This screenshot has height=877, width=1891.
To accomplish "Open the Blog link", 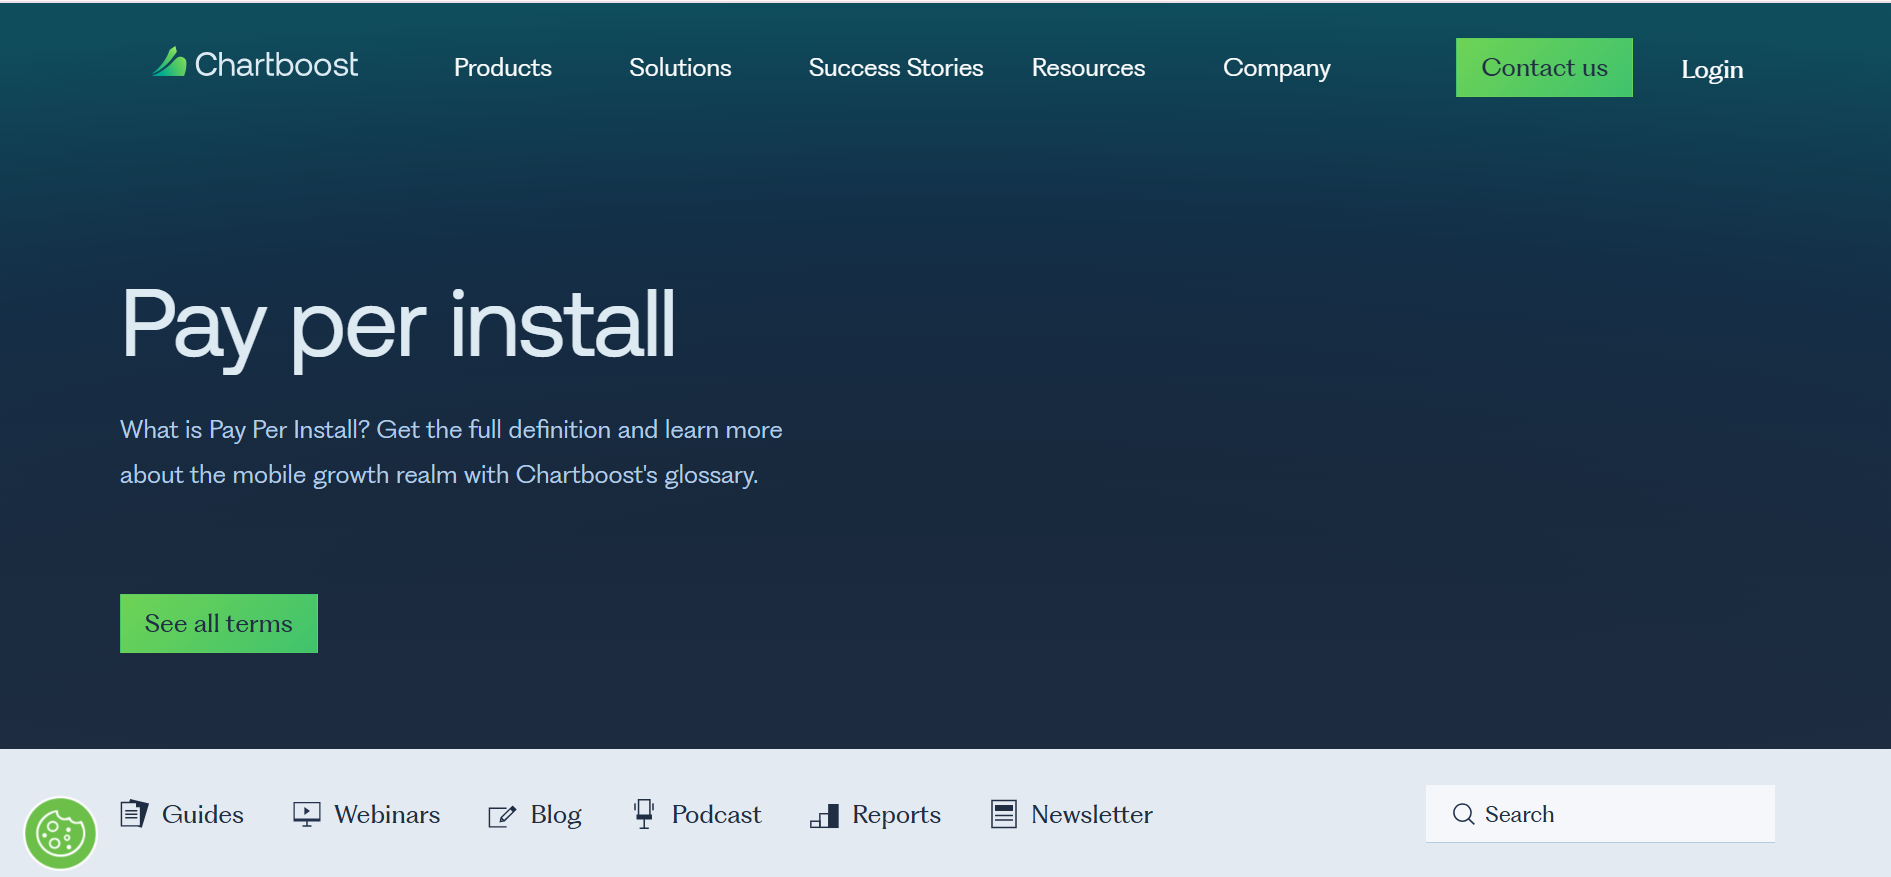I will pos(556,815).
